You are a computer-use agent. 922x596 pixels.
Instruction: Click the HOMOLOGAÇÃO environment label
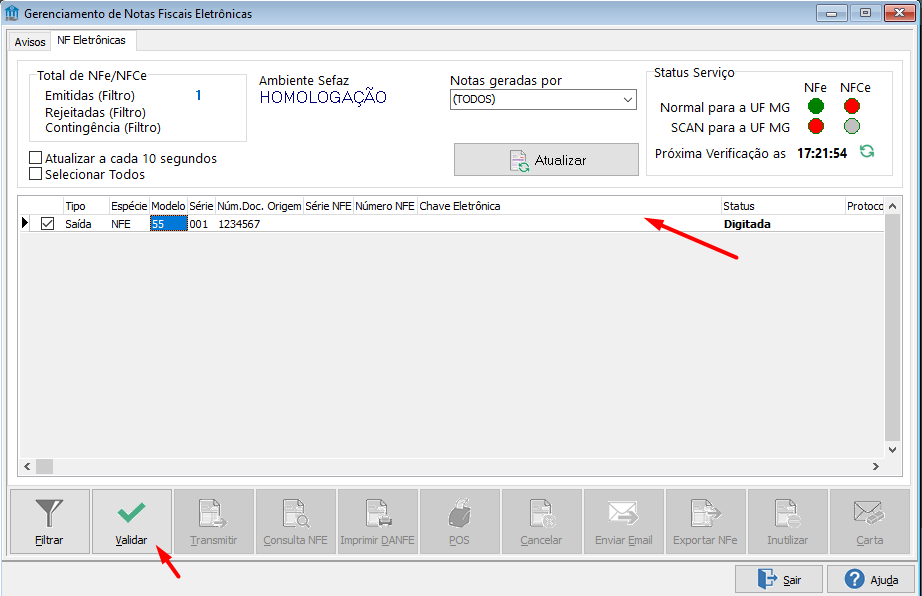tap(323, 97)
